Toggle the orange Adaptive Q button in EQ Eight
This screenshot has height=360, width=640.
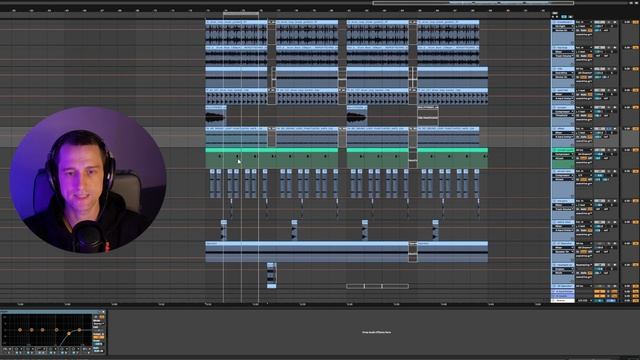coord(99,337)
